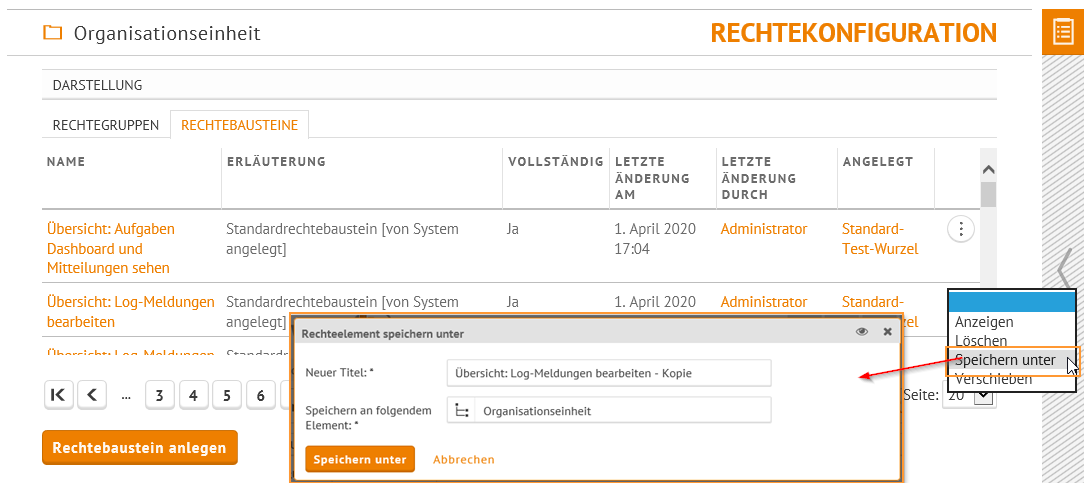Sort by the Name column header
The height and width of the screenshot is (483, 1084).
pos(66,162)
